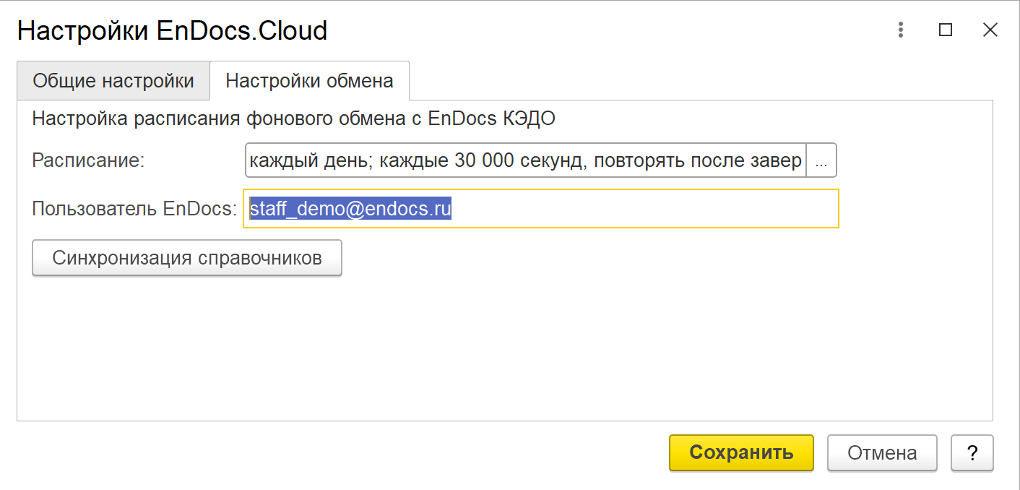Close the Настройки EnDocs.Cloud window

(990, 30)
